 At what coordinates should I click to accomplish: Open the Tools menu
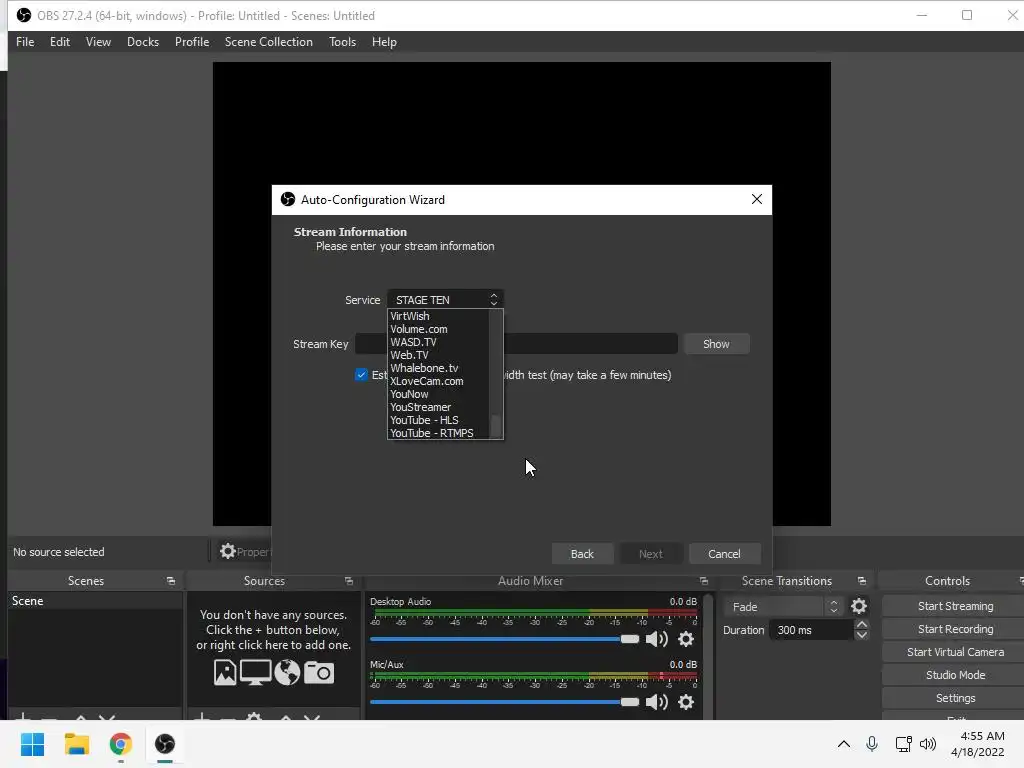[x=342, y=42]
